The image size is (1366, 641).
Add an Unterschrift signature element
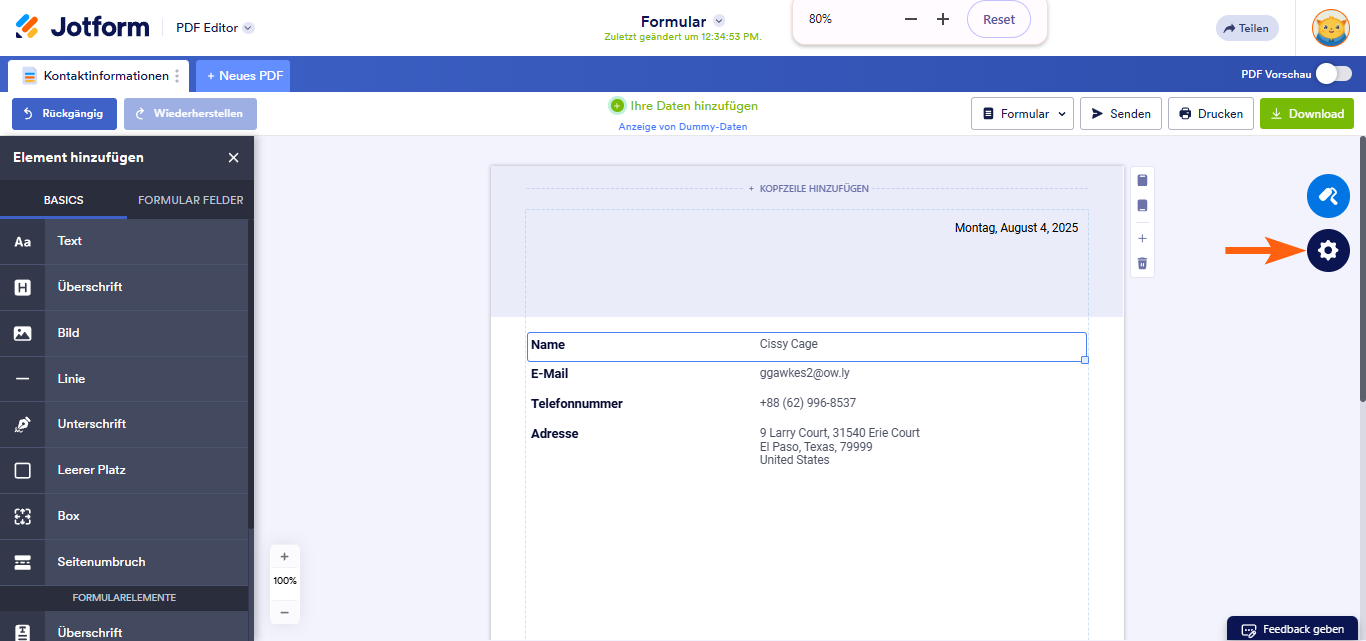(124, 424)
